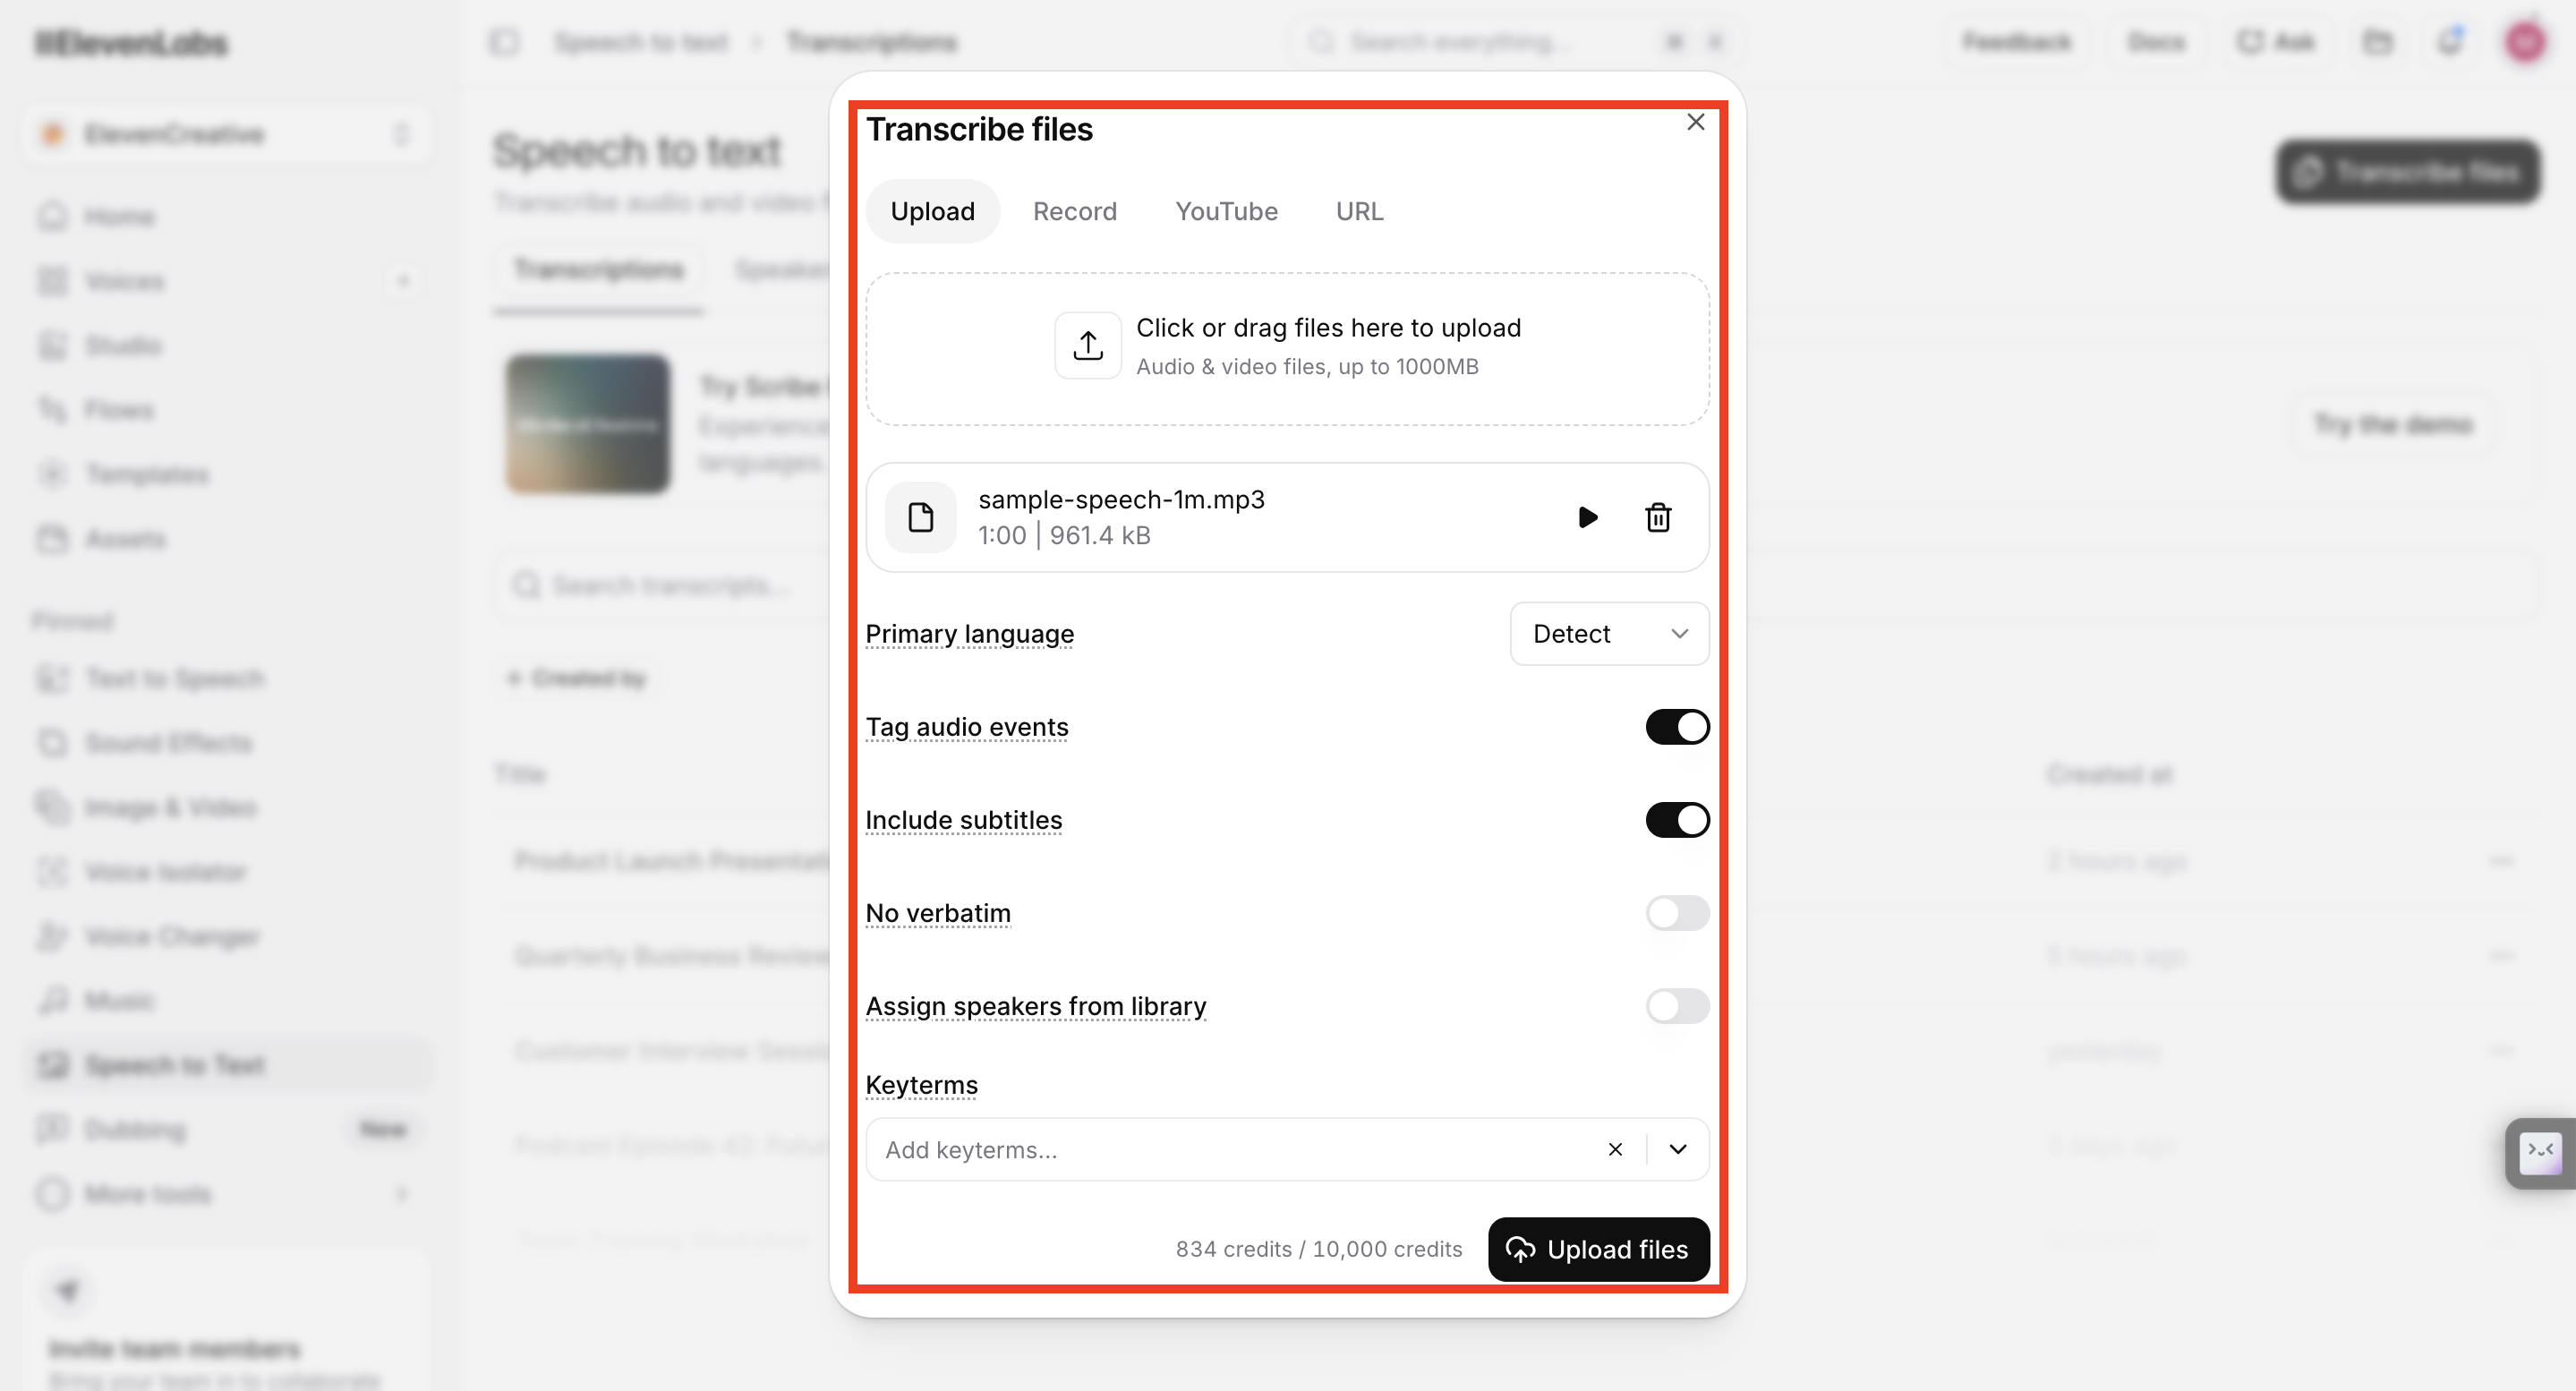Click Try the demo in background page

pos(2392,424)
